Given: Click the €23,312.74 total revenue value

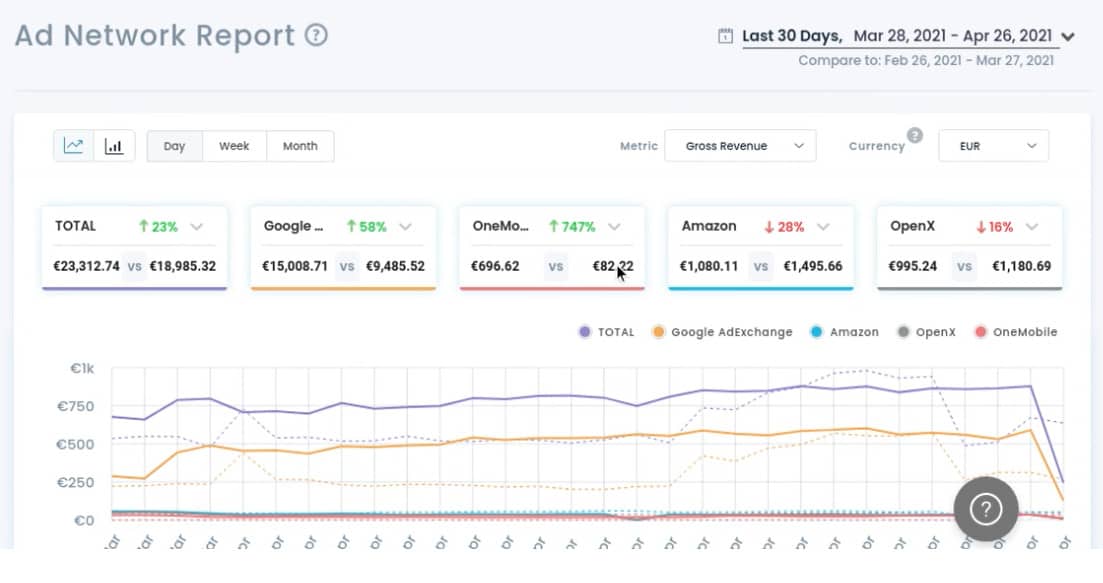Looking at the screenshot, I should pos(87,266).
